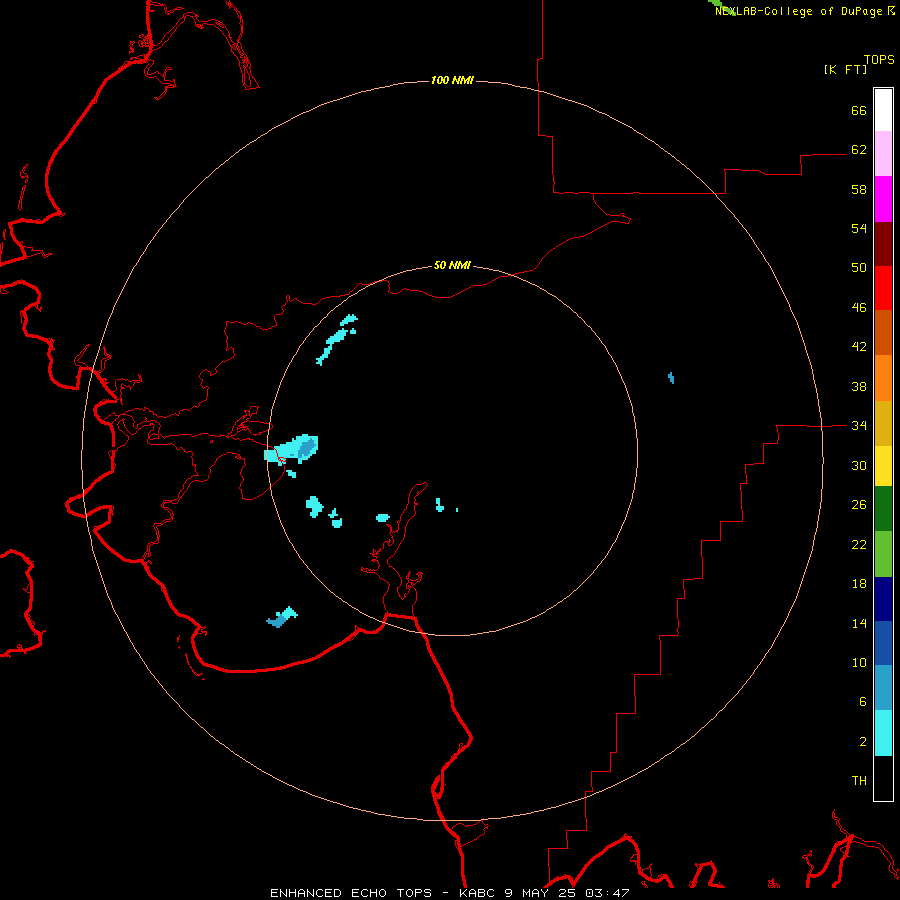The image size is (900, 900).
Task: Pick the medium blue legend swatch
Action: pos(883,643)
